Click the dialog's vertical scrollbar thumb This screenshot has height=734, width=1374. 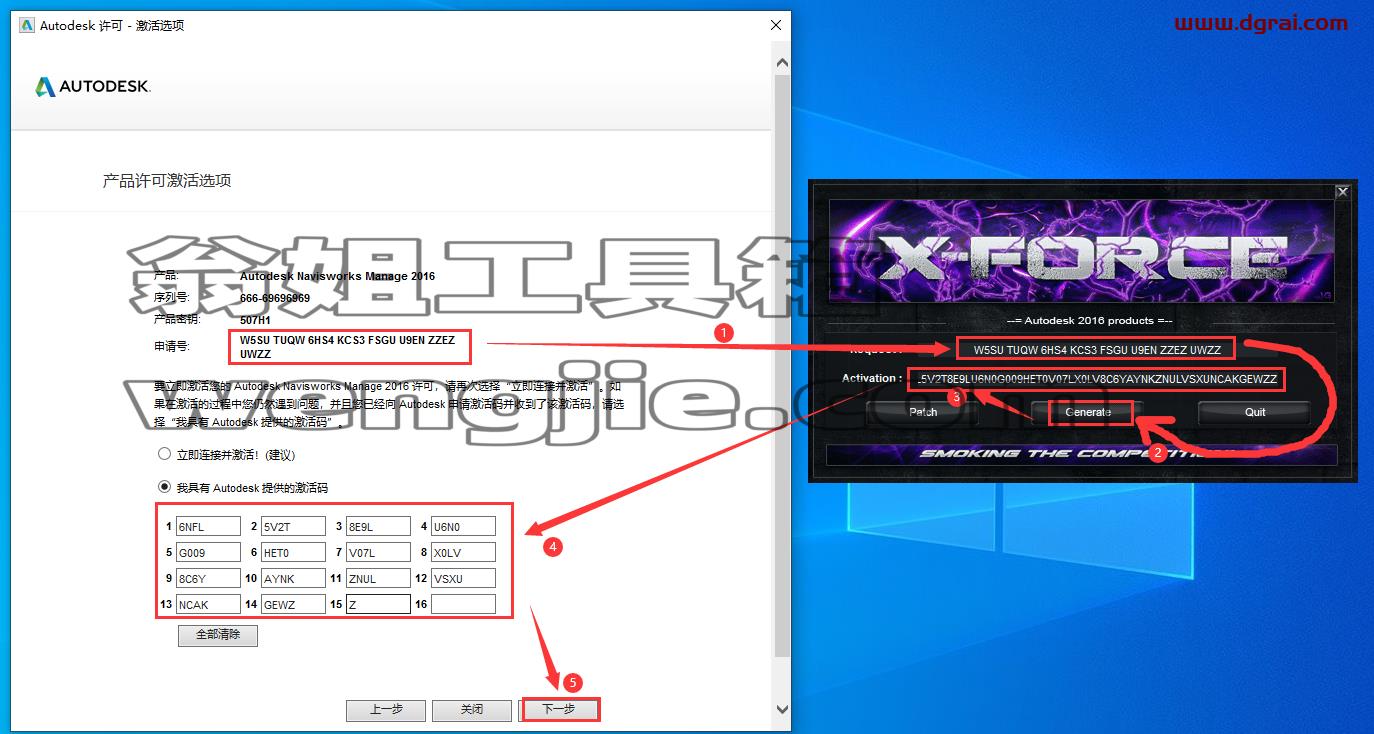pyautogui.click(x=782, y=365)
